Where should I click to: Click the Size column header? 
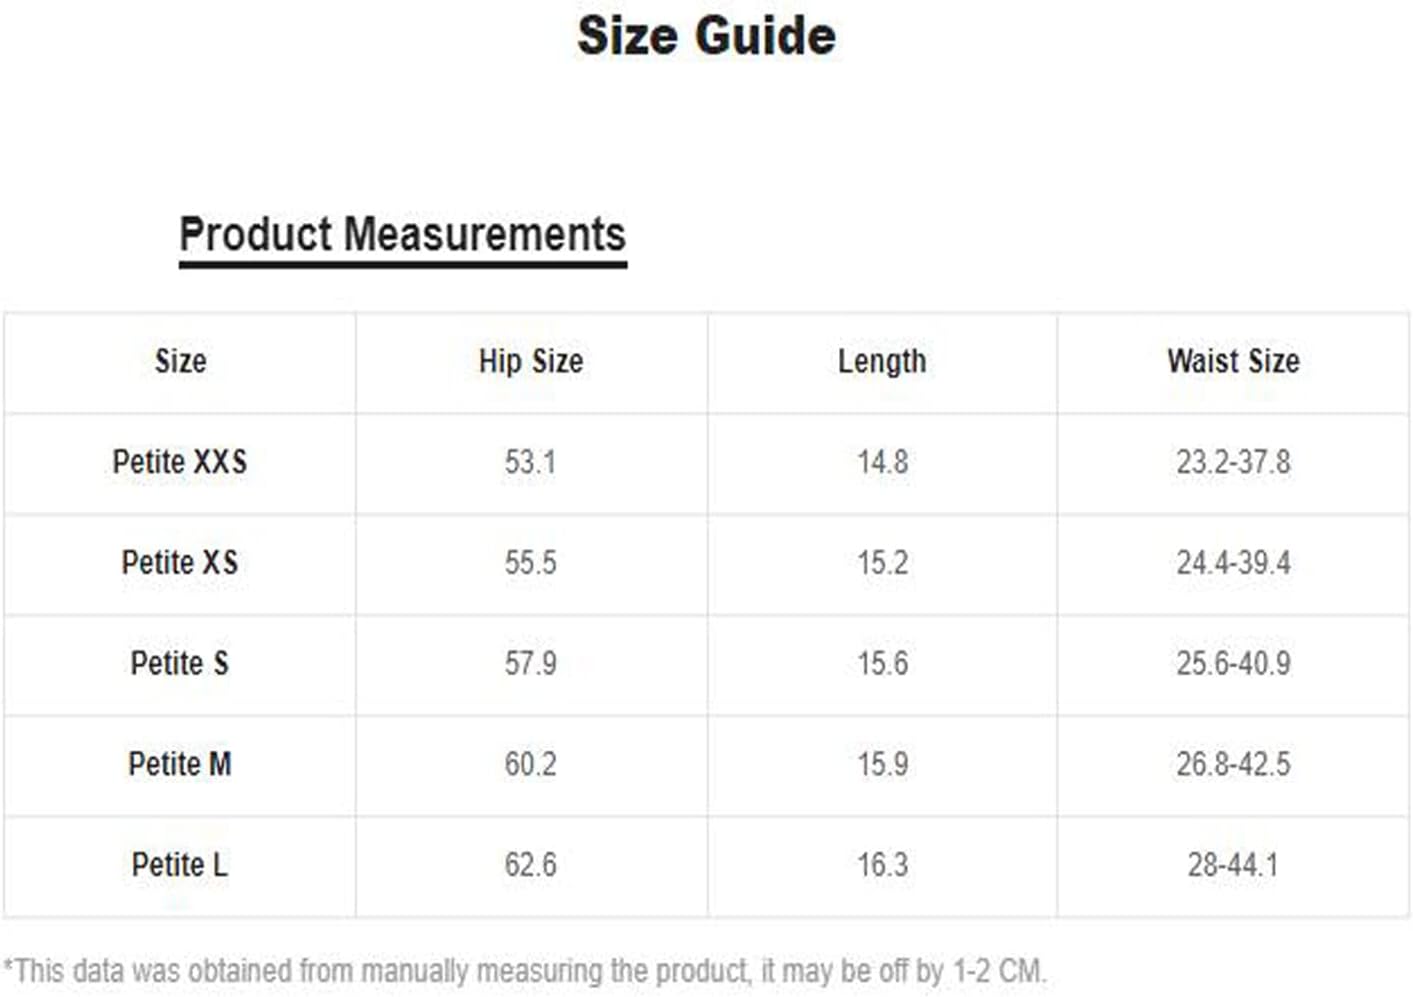[x=180, y=361]
